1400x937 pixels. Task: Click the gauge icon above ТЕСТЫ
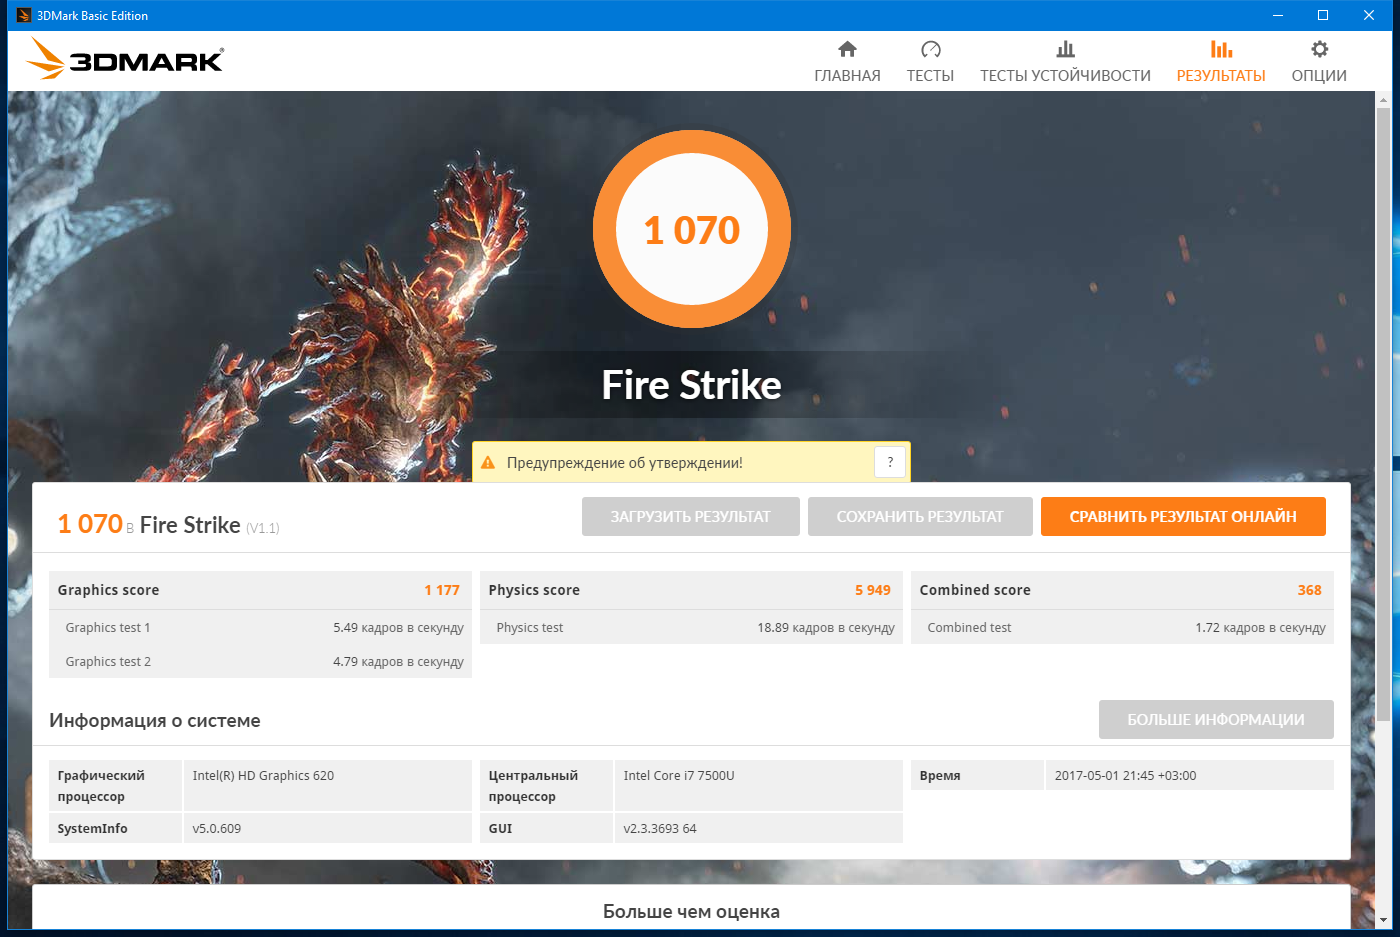[x=930, y=49]
